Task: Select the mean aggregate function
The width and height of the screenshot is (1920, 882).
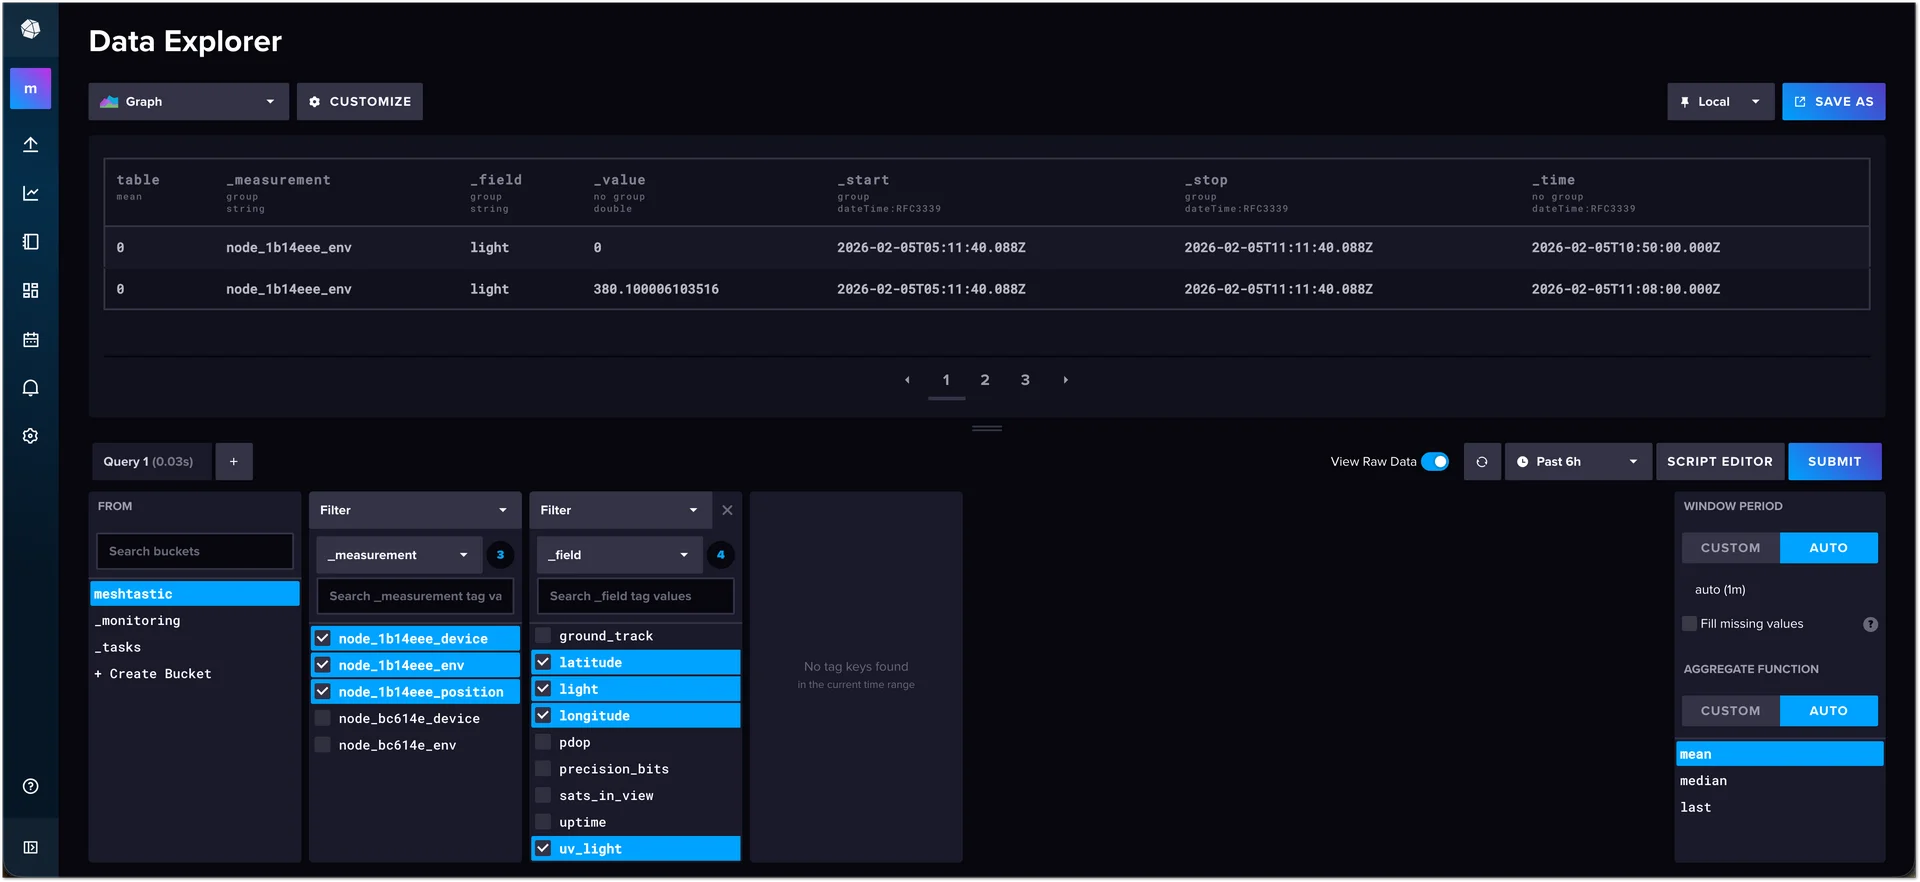Action: tap(1780, 754)
